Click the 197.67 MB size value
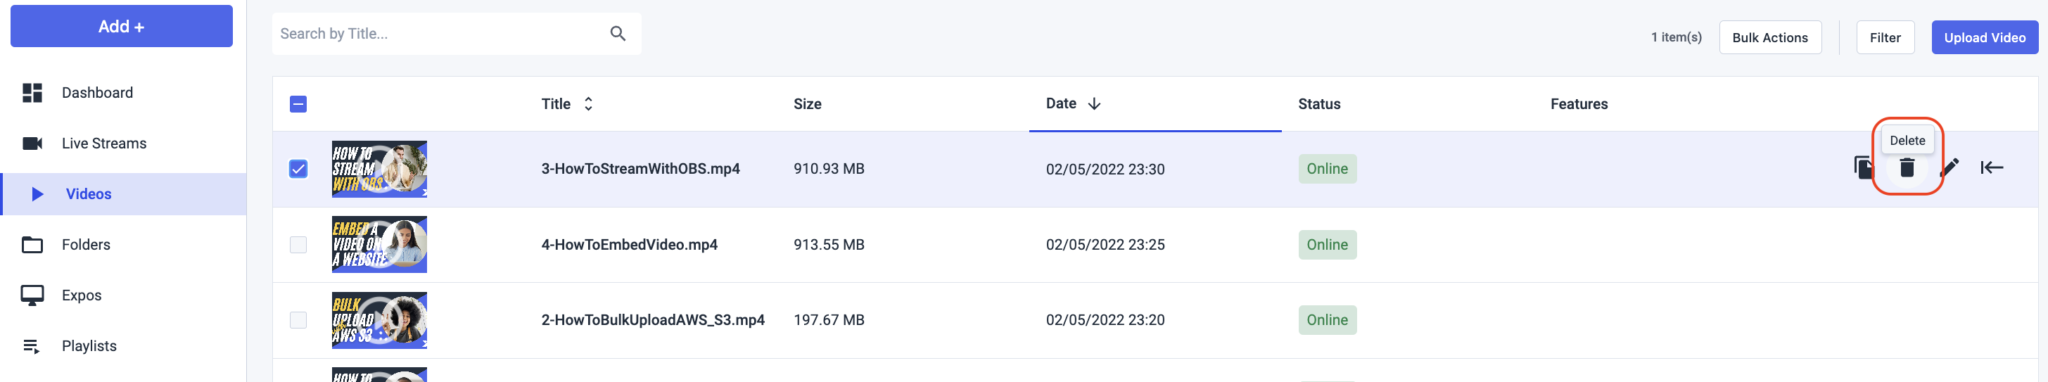 coord(829,320)
